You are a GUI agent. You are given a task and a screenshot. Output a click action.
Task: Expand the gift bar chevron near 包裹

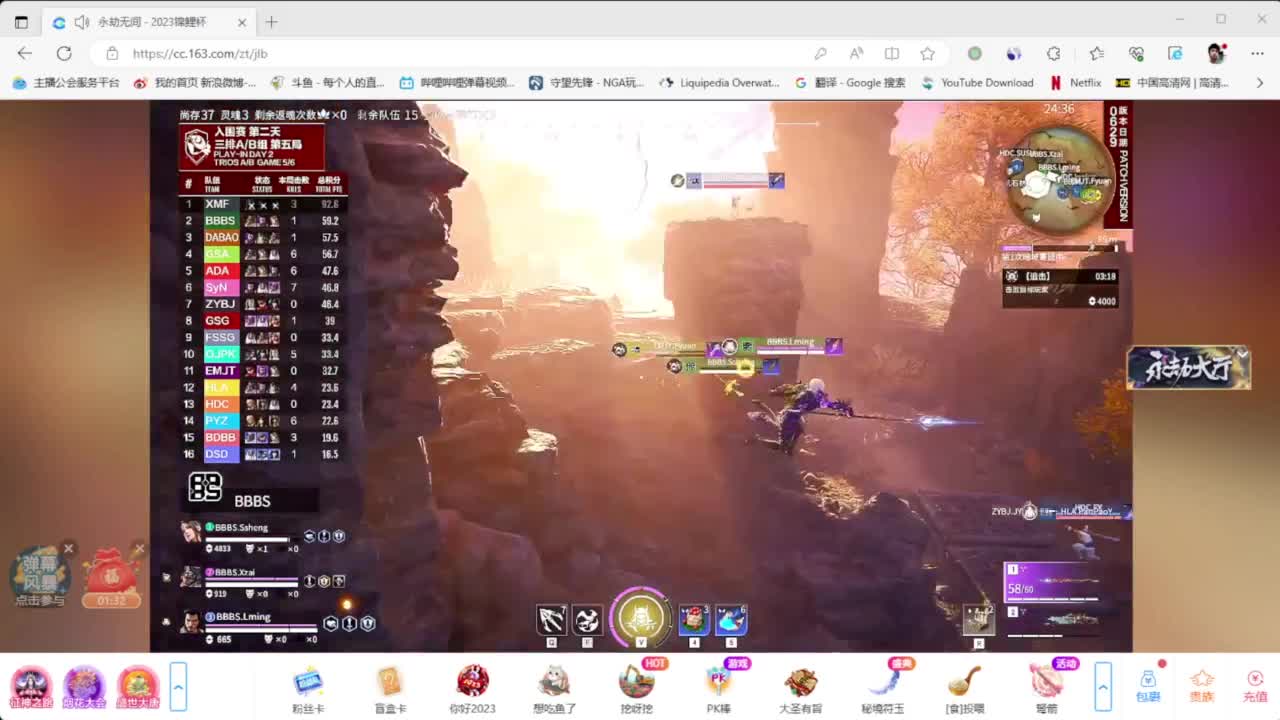pyautogui.click(x=1103, y=687)
